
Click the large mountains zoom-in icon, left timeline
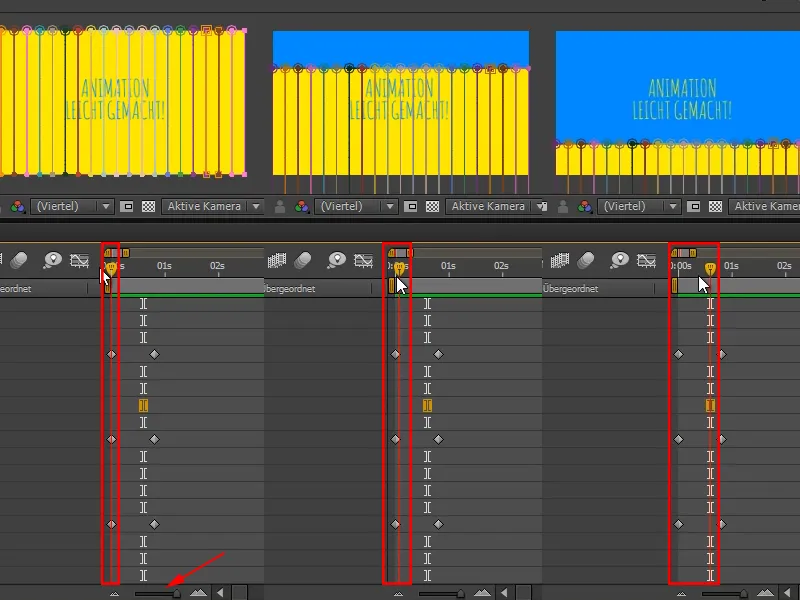(x=198, y=592)
